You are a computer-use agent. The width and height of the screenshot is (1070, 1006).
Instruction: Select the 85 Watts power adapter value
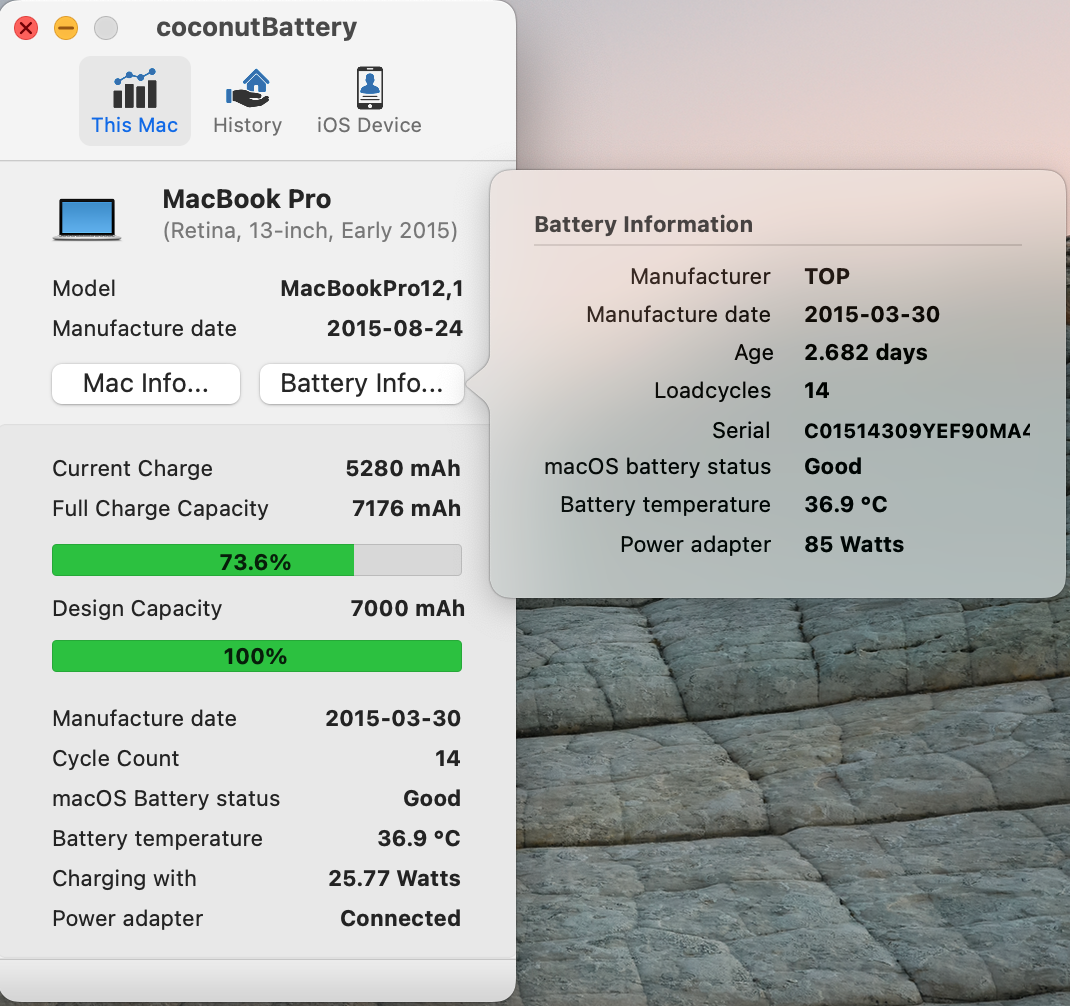(854, 545)
